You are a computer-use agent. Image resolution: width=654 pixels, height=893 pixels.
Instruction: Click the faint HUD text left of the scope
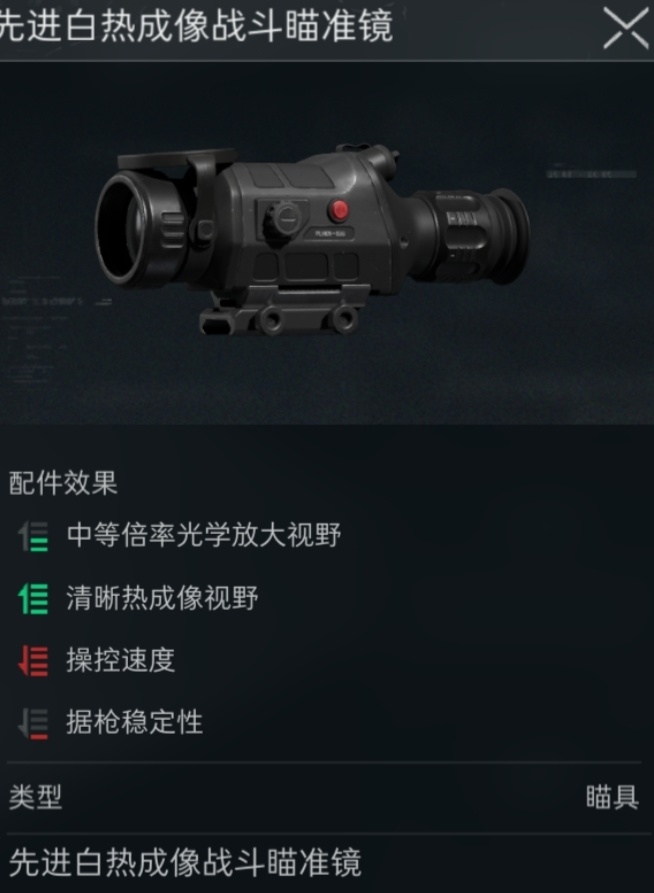43,301
